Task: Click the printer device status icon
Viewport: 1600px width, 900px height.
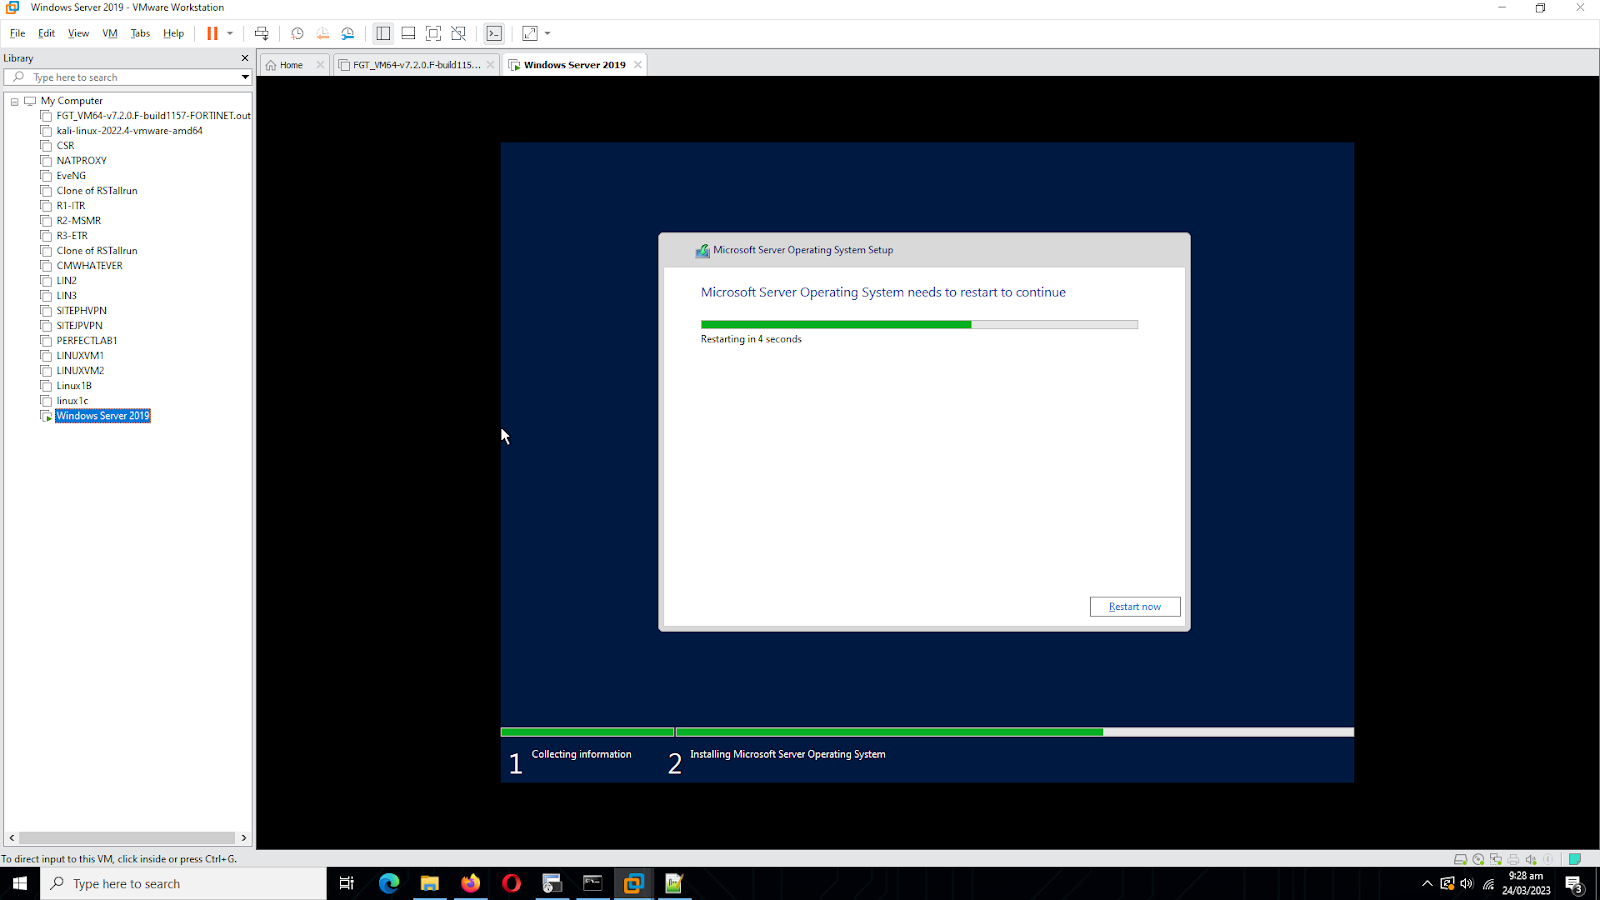Action: click(1513, 859)
